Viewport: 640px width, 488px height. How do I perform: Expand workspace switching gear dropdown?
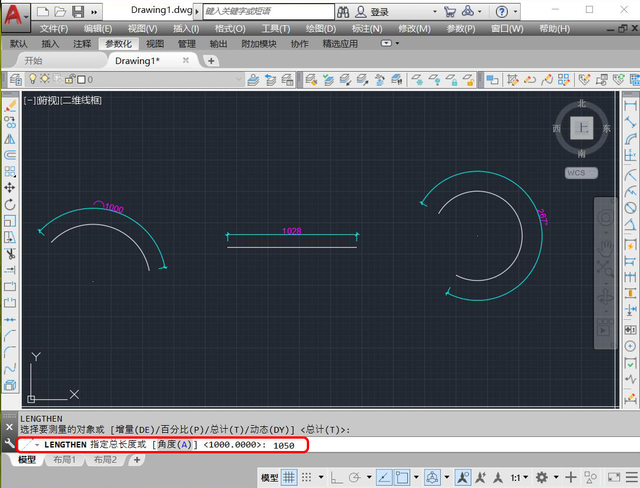point(556,477)
